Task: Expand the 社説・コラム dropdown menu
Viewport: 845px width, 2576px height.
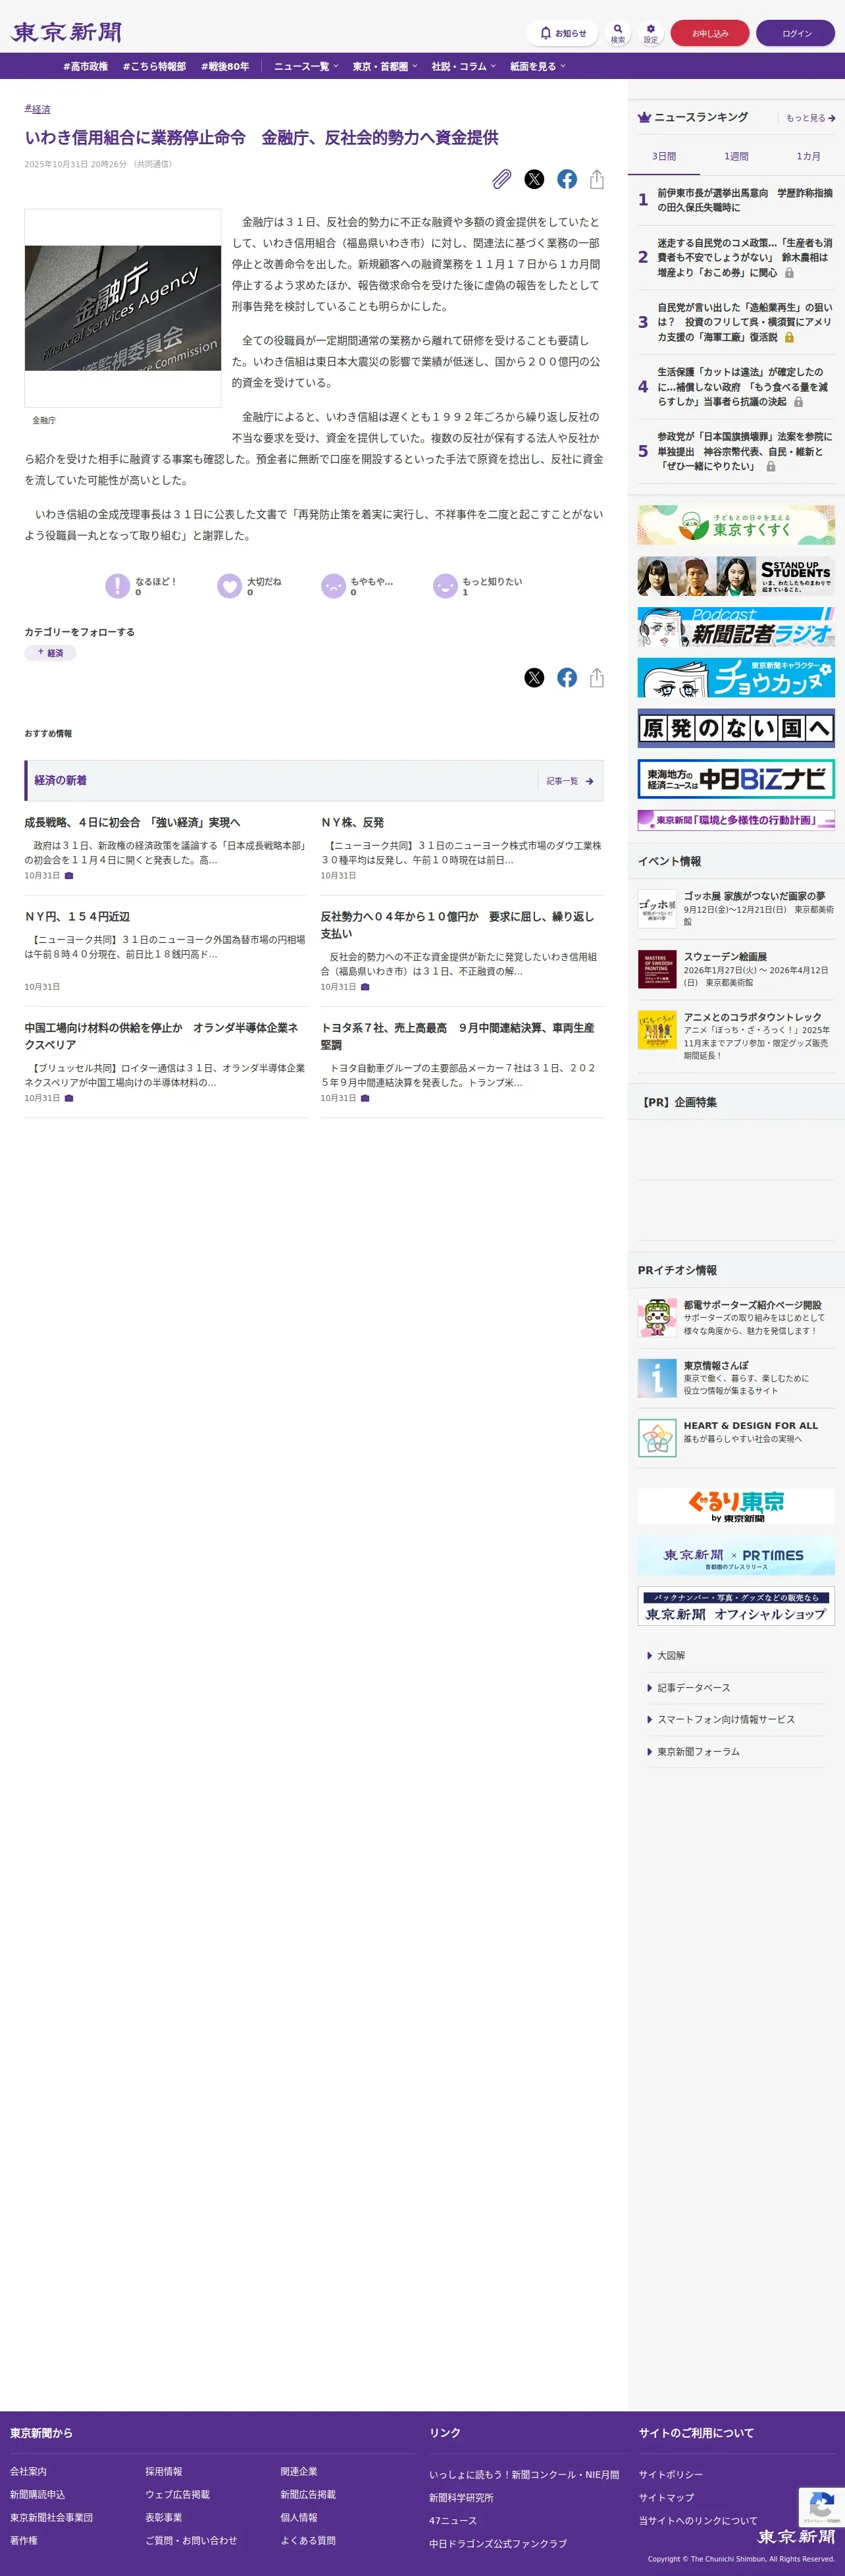Action: pos(463,67)
